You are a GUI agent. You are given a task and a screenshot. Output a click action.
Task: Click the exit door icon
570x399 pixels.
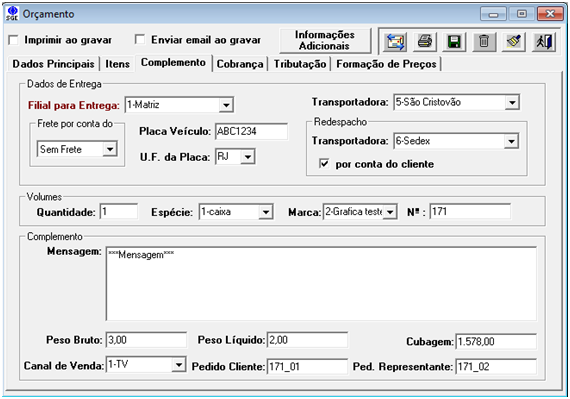point(543,41)
